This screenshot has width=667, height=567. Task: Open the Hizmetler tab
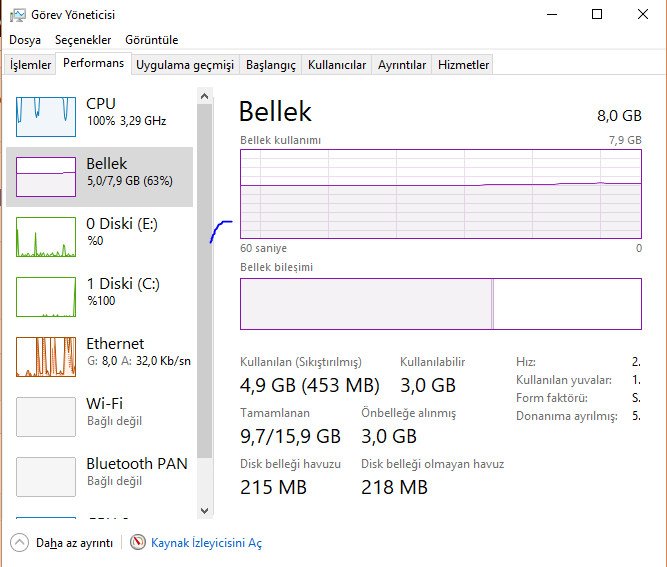pyautogui.click(x=463, y=65)
